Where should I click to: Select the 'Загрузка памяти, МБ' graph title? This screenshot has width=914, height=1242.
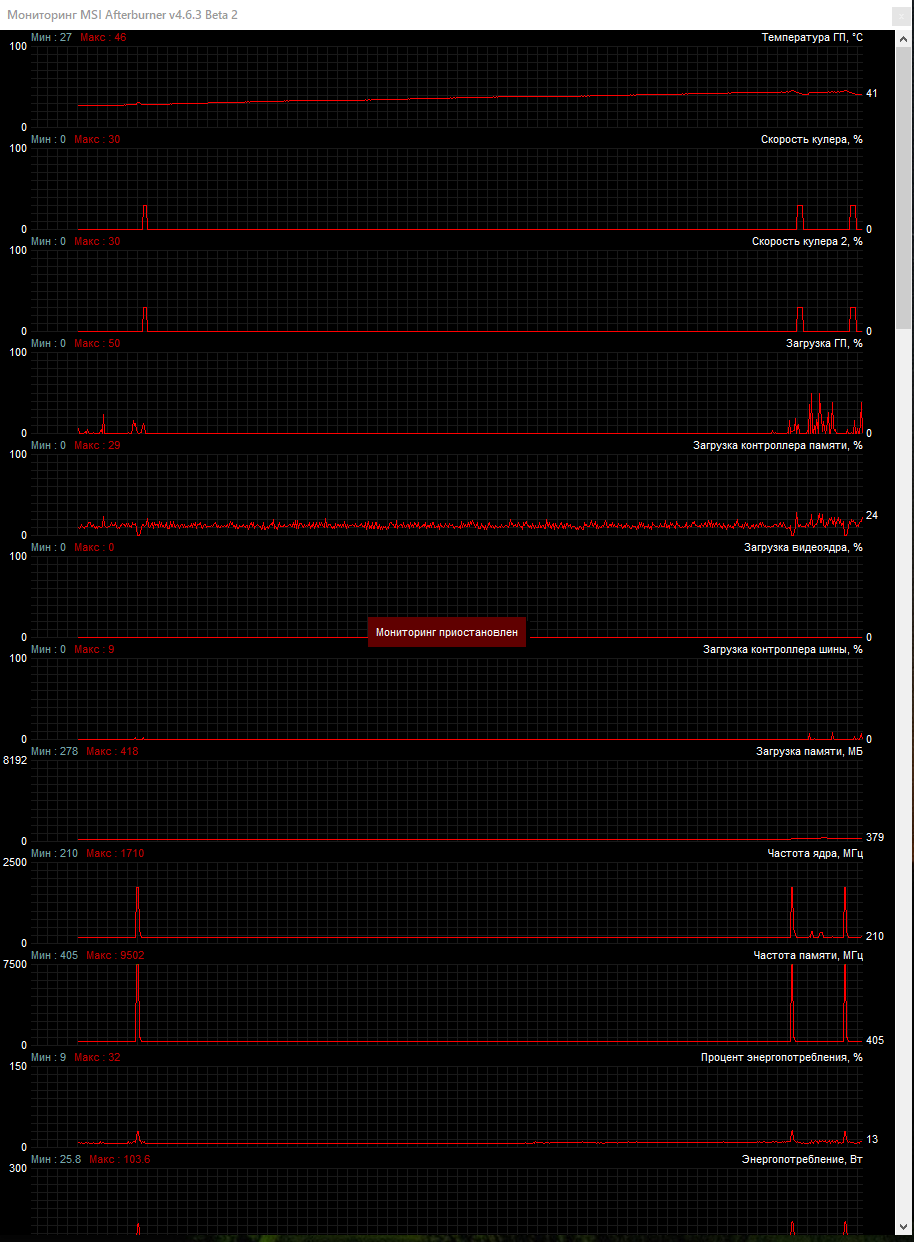809,751
